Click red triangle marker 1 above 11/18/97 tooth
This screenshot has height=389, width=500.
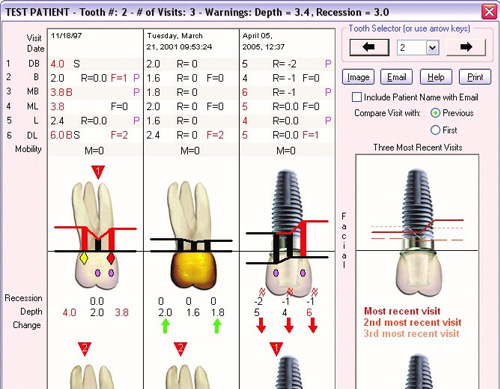(x=98, y=172)
